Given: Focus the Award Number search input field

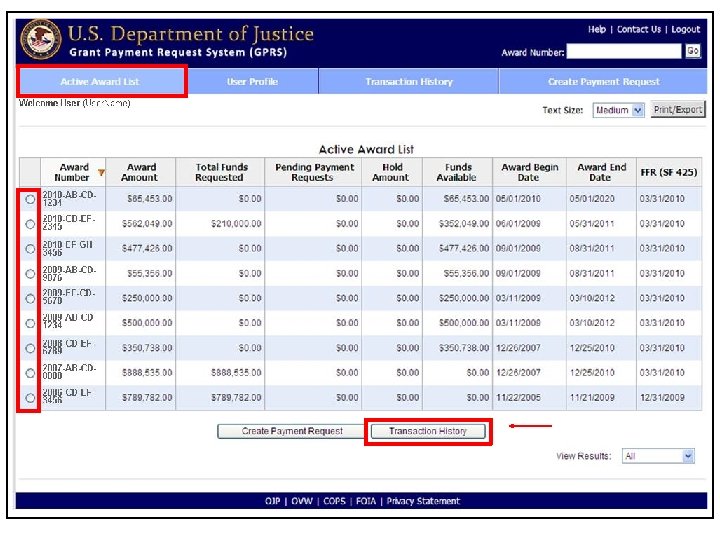Looking at the screenshot, I should coord(624,51).
